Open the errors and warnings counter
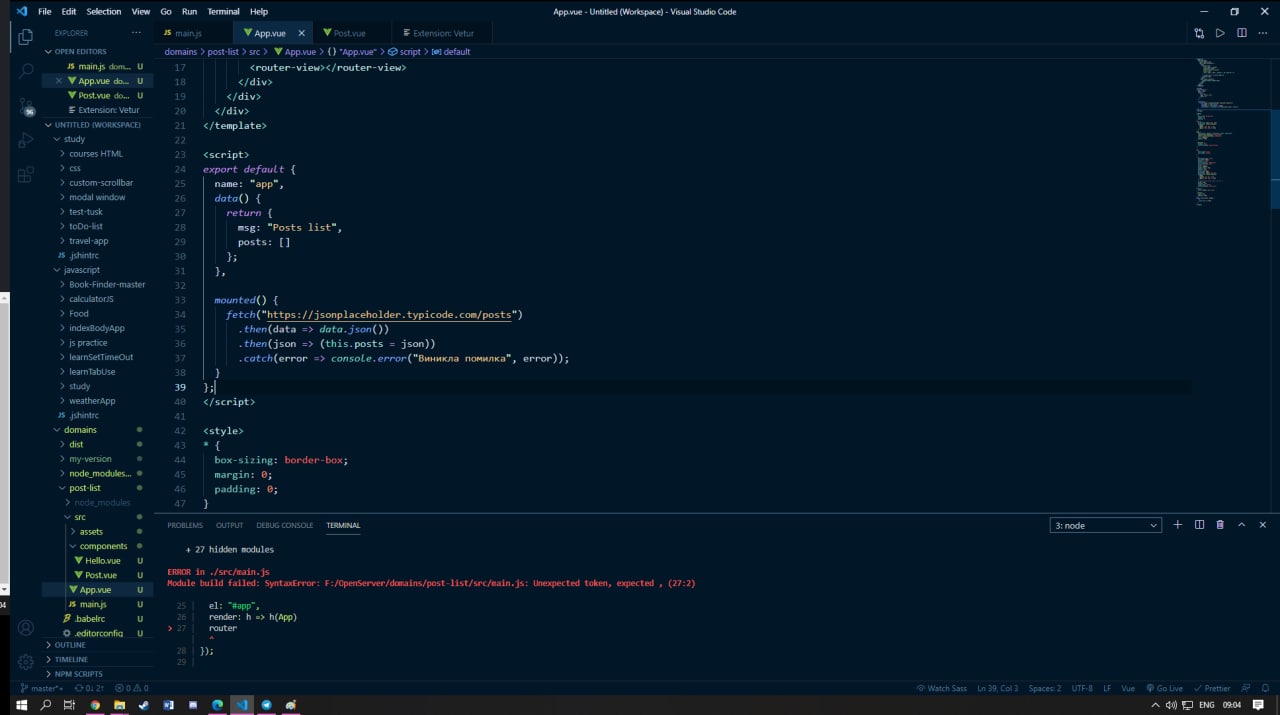The width and height of the screenshot is (1280, 715). 132,688
